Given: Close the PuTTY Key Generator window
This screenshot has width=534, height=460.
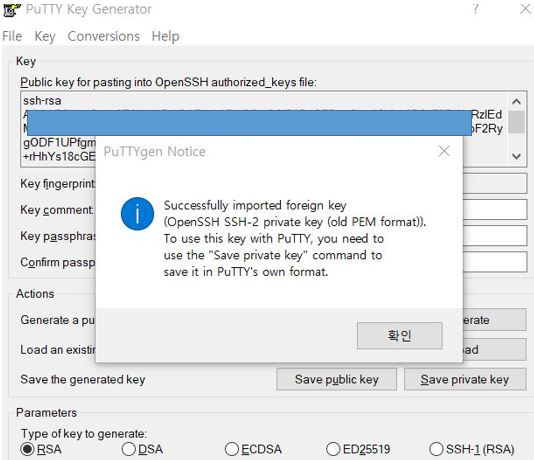Looking at the screenshot, I should [x=526, y=9].
